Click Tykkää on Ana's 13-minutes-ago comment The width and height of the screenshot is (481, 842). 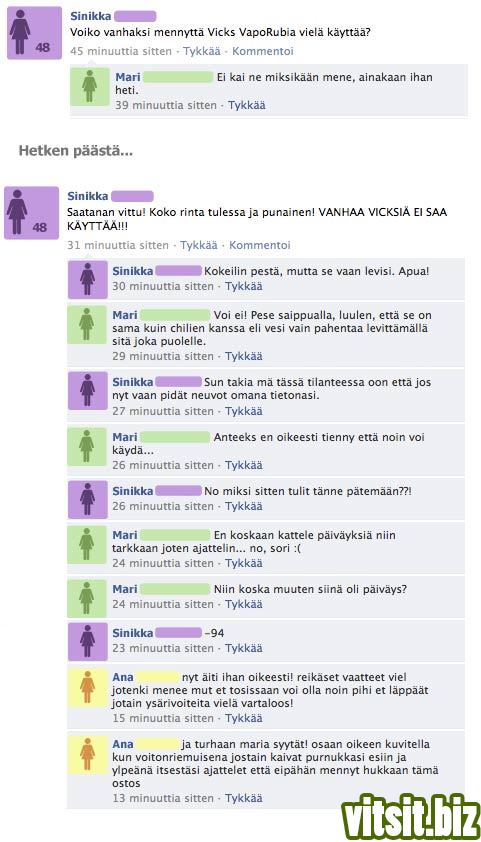(244, 798)
